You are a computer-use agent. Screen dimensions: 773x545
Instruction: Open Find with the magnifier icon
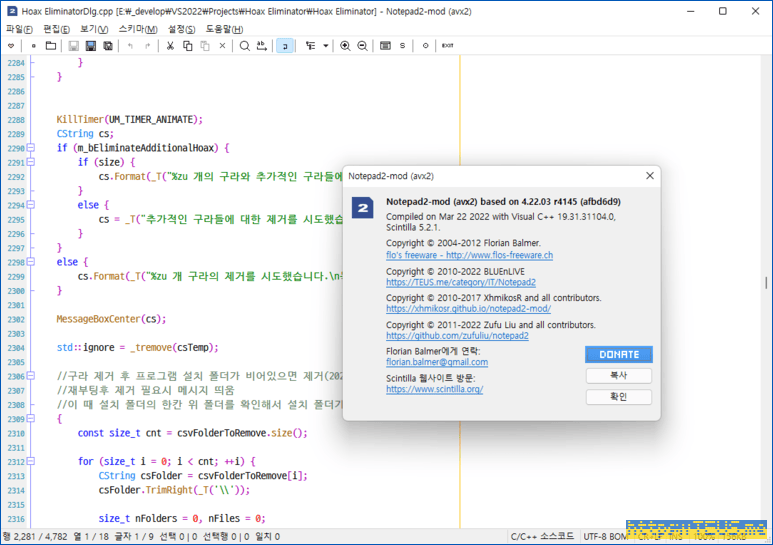tap(245, 46)
